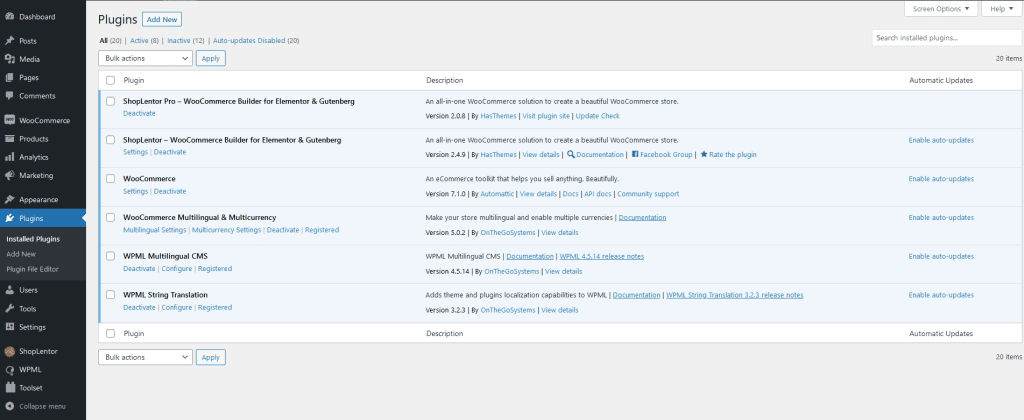Click the star icon beside Rate the plugin

click(704, 155)
